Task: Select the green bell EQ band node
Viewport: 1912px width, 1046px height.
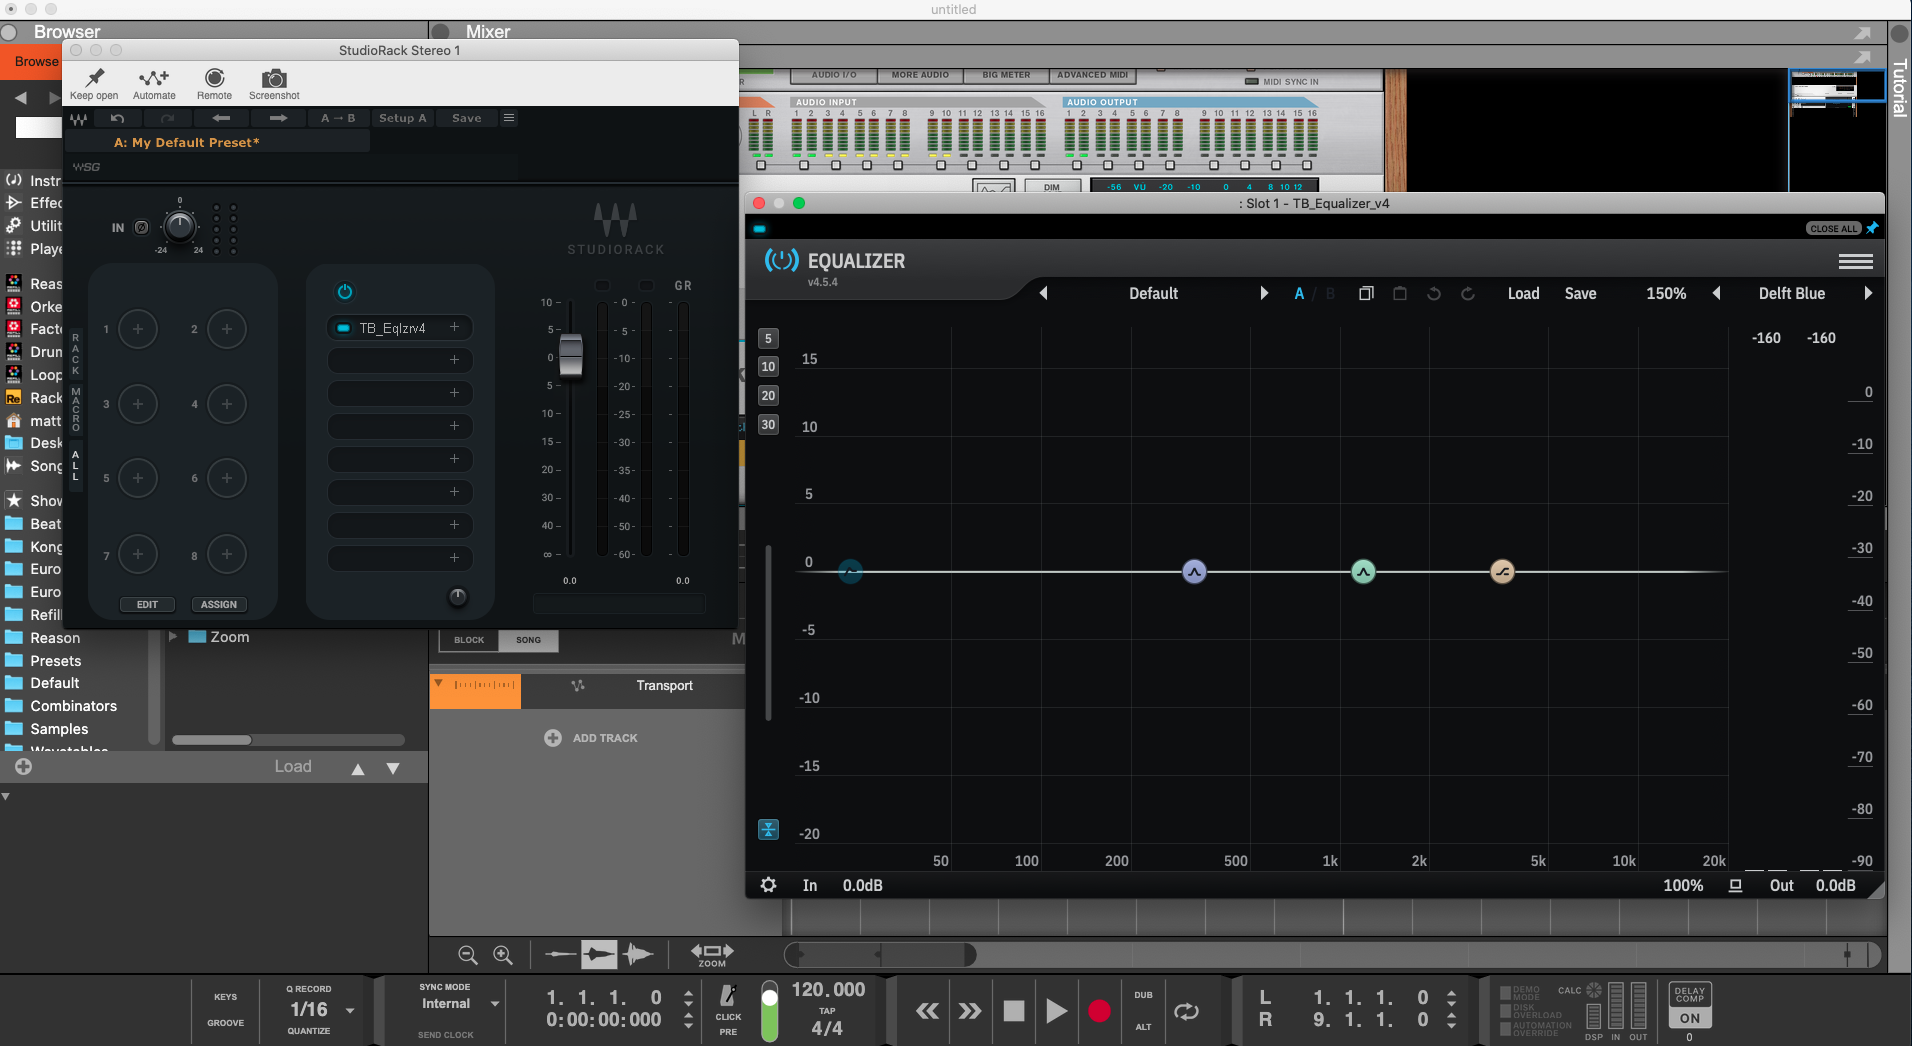Action: (1363, 571)
